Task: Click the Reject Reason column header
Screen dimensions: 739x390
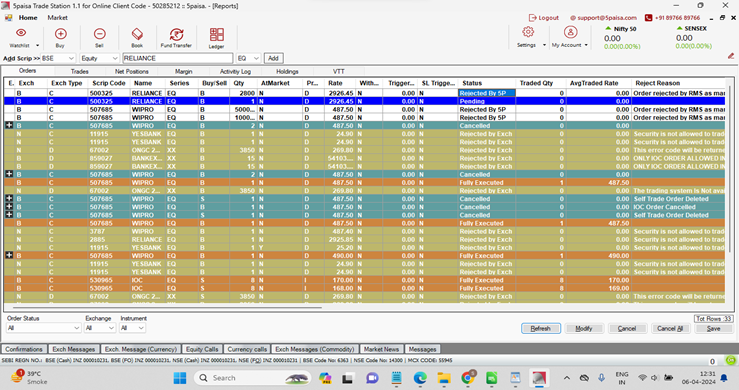Action: point(678,83)
